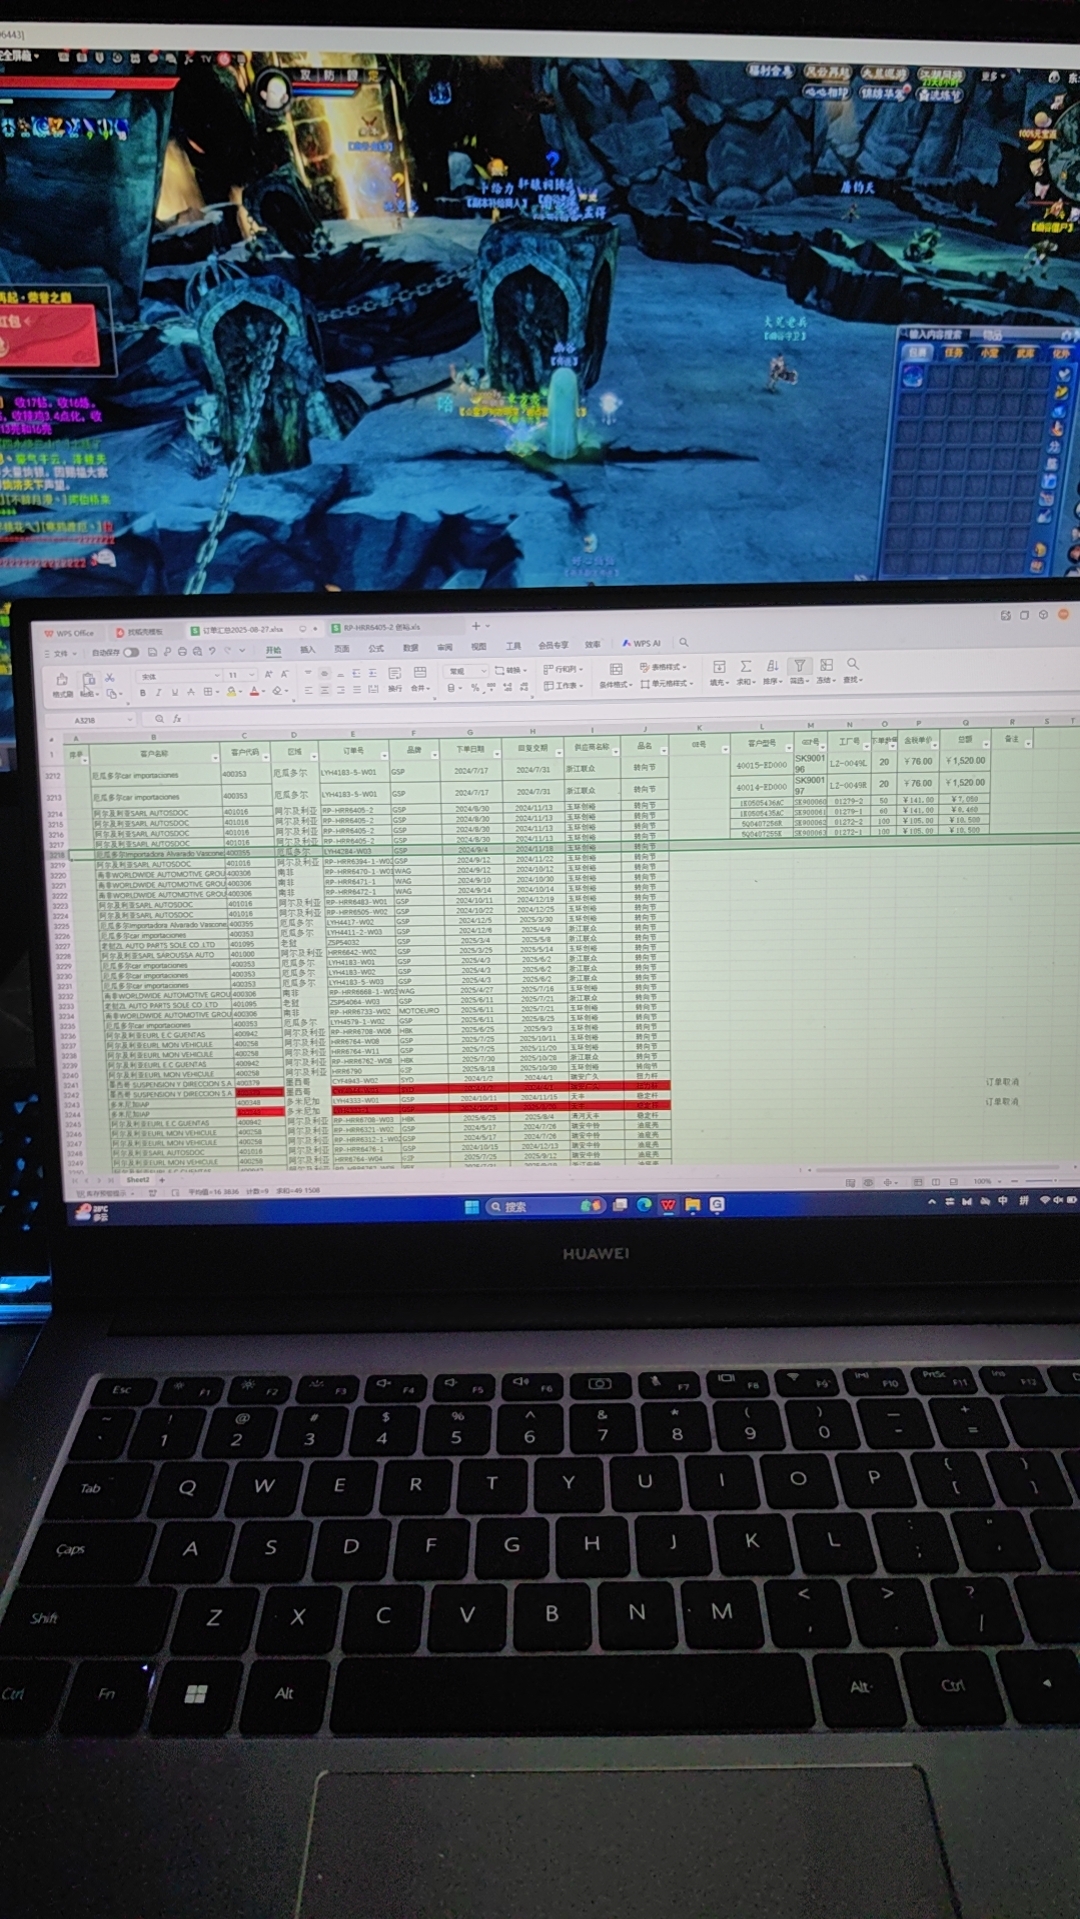Image resolution: width=1080 pixels, height=1919 pixels.
Task: Switch to the Data (数据) ribbon tab
Action: 410,648
